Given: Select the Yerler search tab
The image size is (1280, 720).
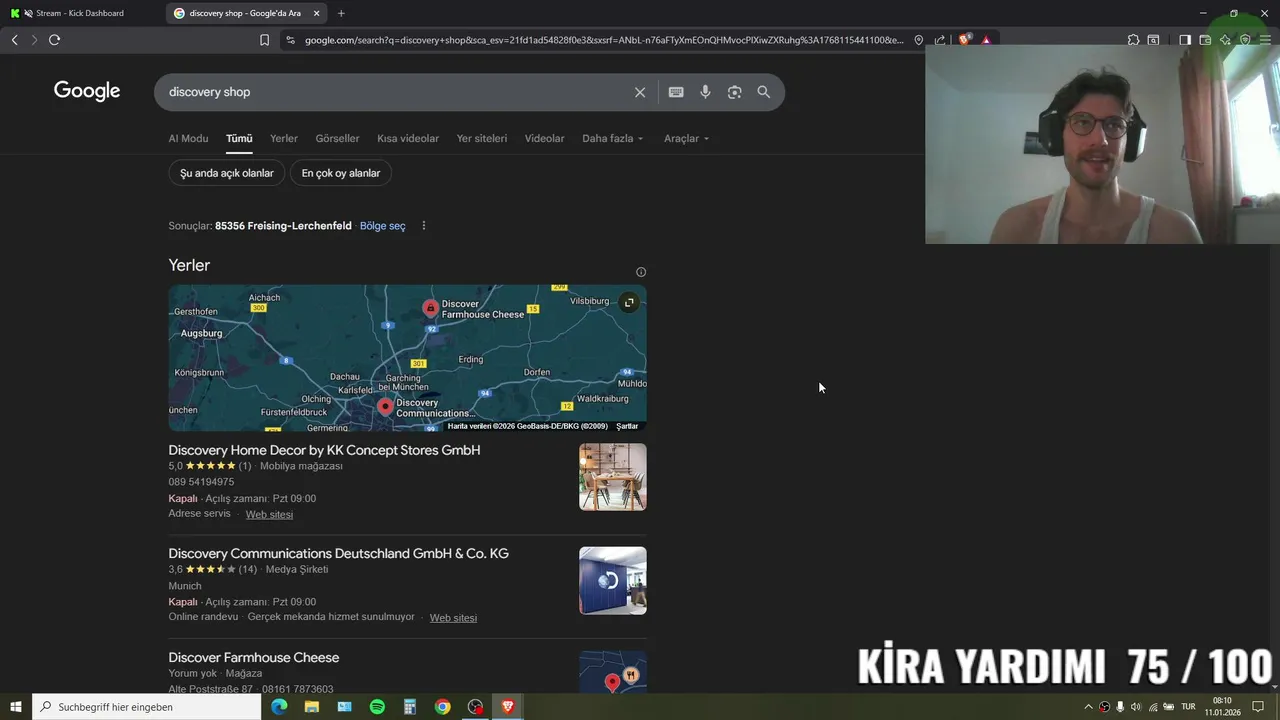Looking at the screenshot, I should (x=284, y=139).
